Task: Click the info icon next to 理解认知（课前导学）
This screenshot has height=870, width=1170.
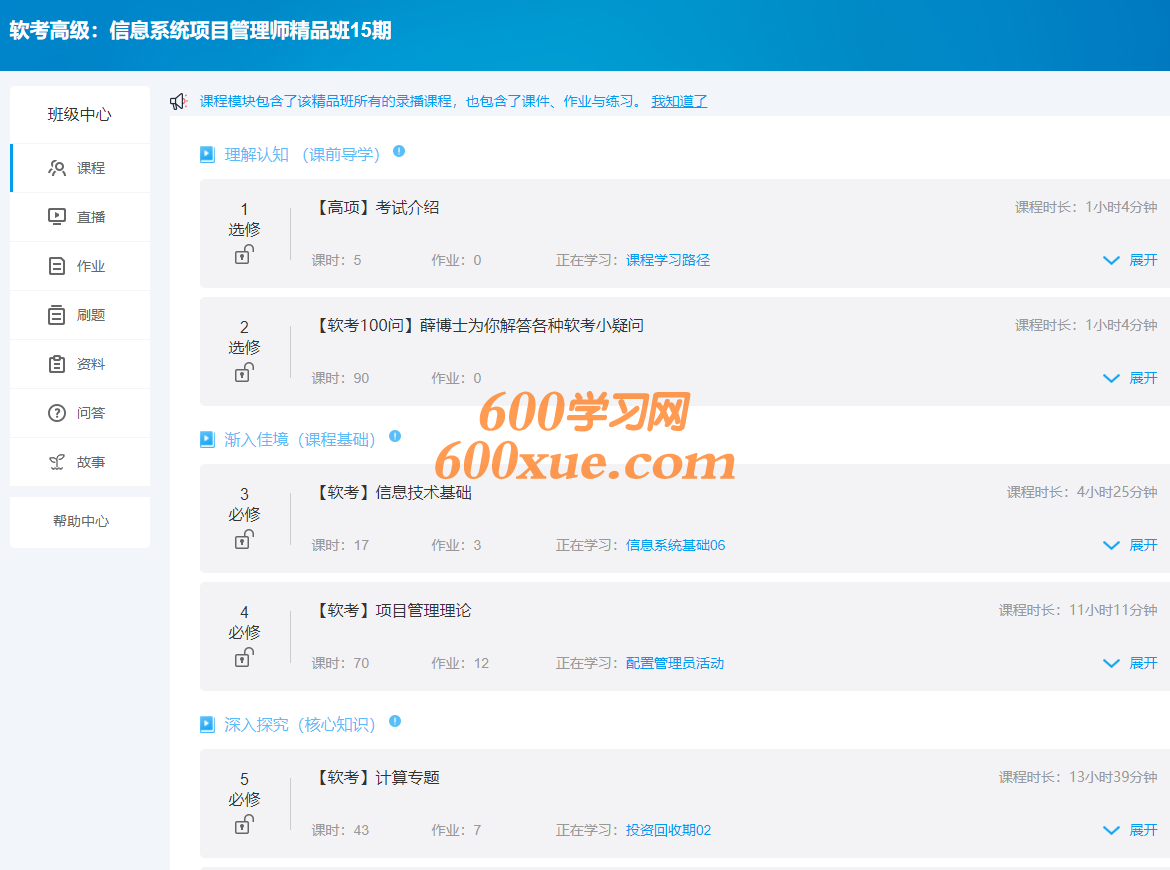Action: click(399, 151)
